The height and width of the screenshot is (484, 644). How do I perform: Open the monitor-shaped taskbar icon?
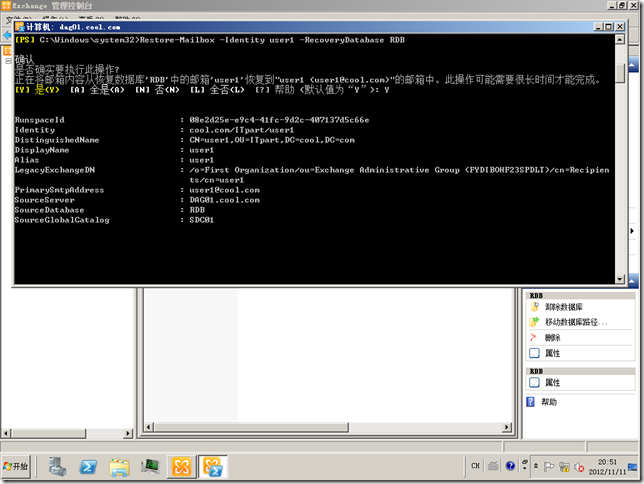(x=150, y=467)
